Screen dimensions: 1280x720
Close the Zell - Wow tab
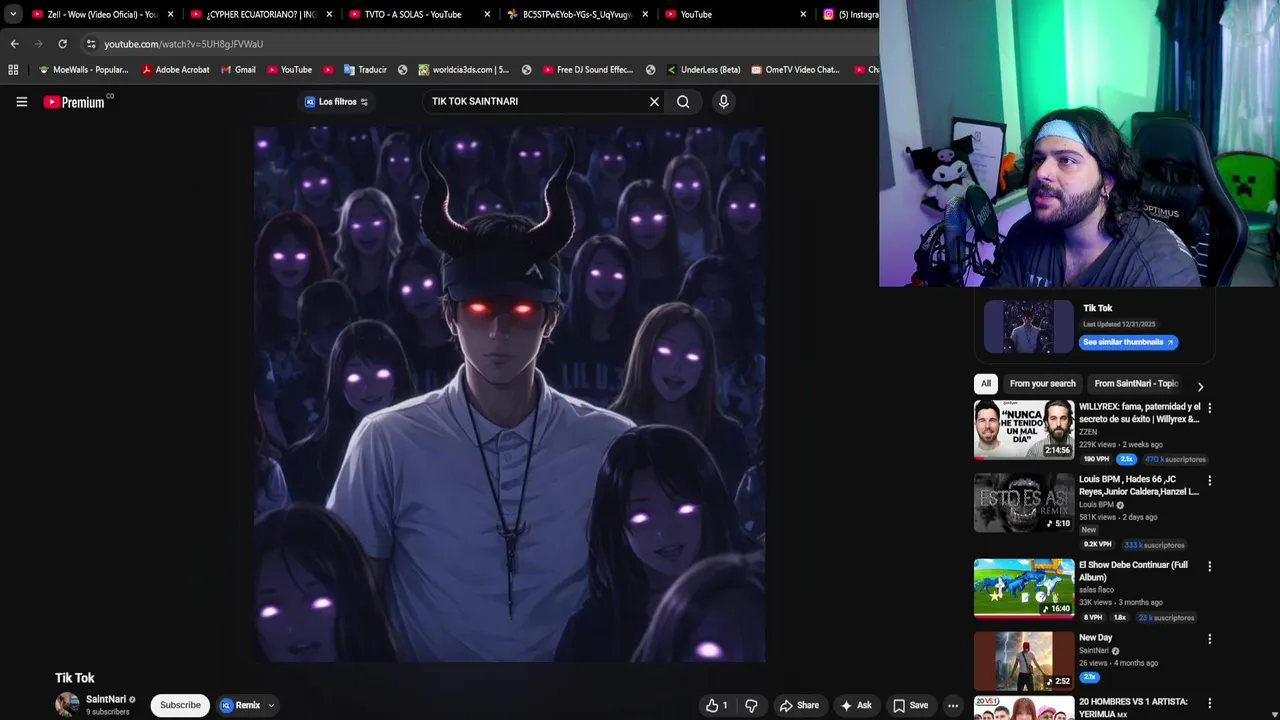170,14
